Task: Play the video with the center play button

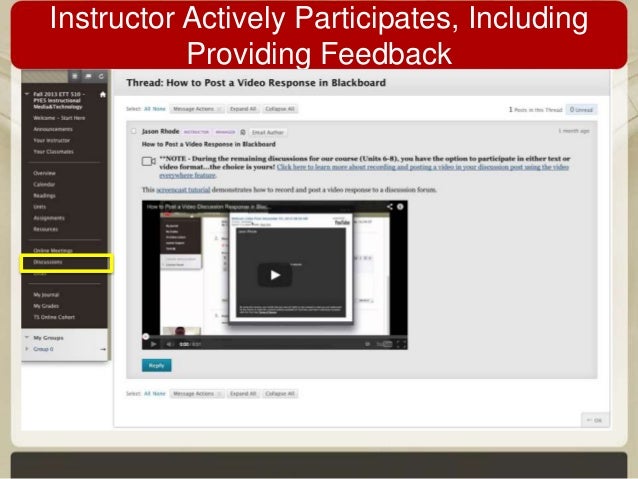Action: [x=275, y=275]
